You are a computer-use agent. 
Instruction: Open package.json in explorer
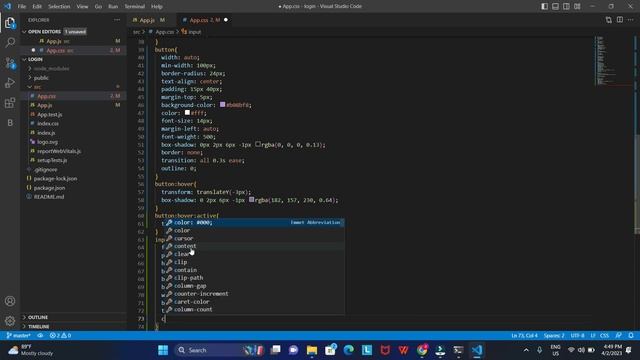[49, 188]
